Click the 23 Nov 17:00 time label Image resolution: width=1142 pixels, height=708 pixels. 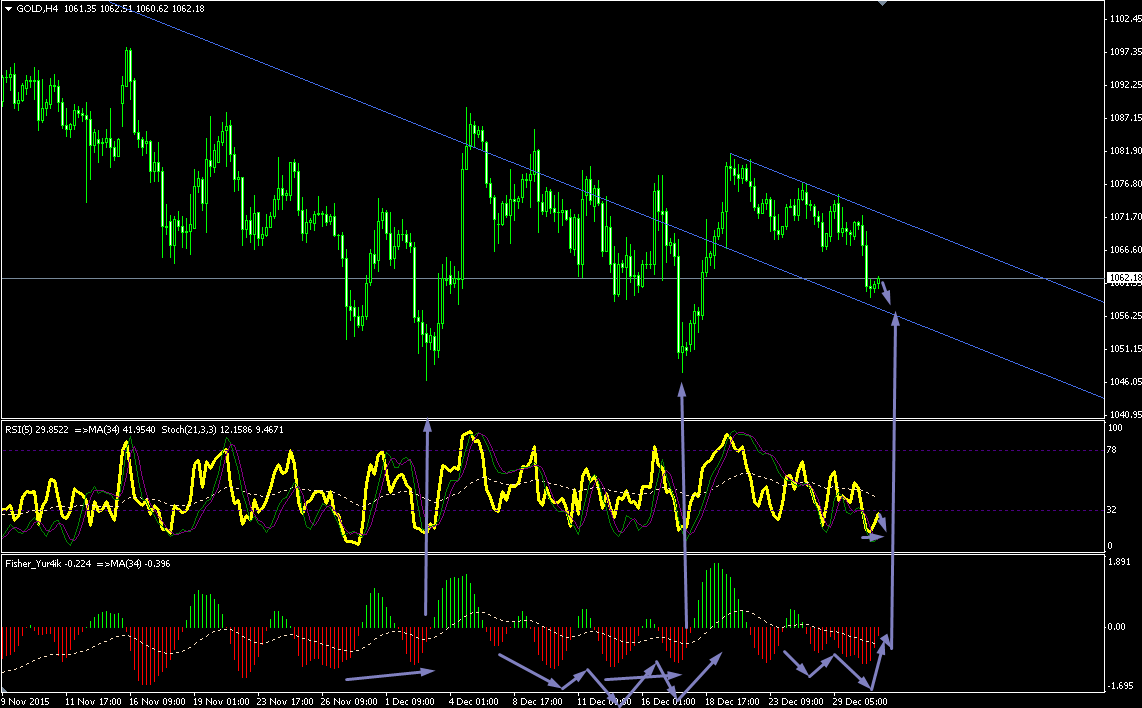[x=285, y=701]
